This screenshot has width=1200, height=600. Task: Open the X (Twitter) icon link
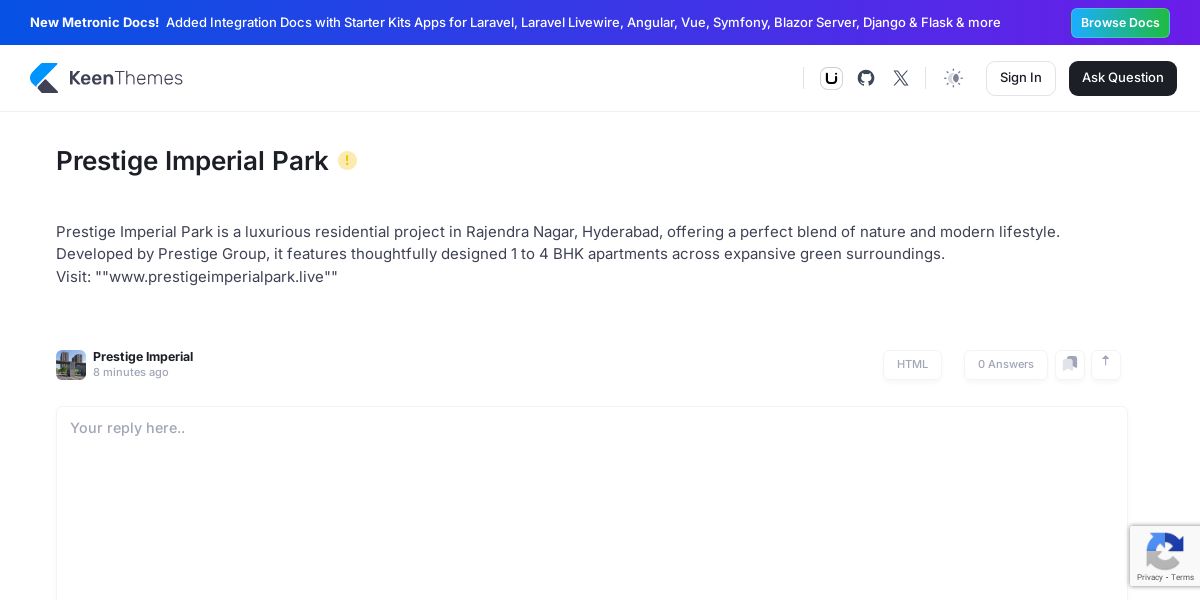901,78
